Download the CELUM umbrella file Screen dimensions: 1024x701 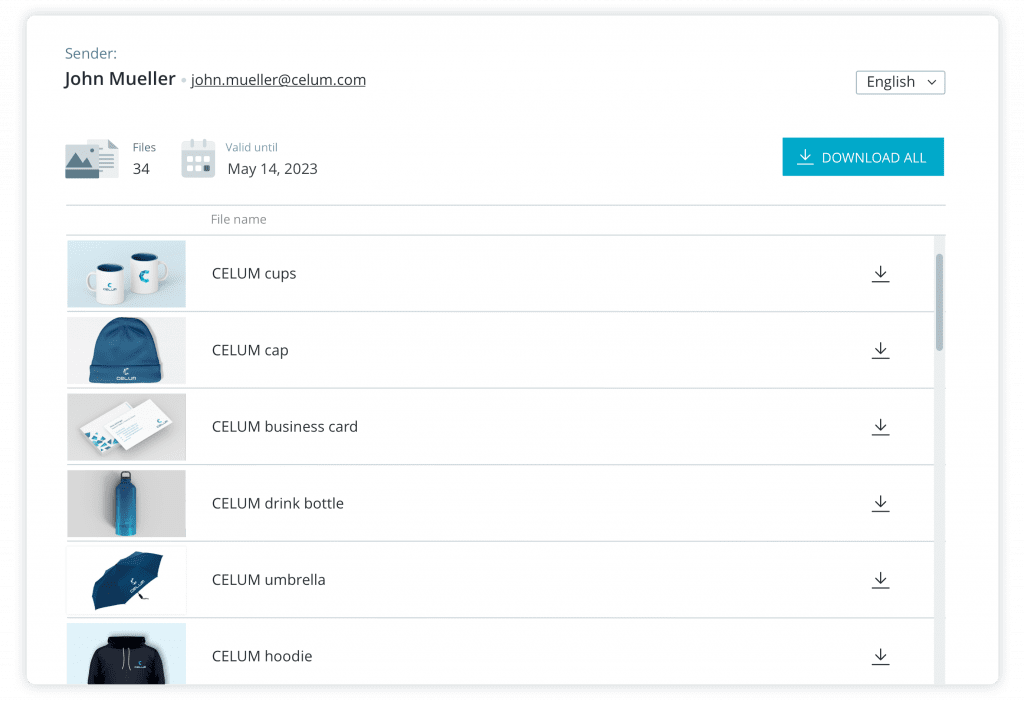click(x=880, y=579)
